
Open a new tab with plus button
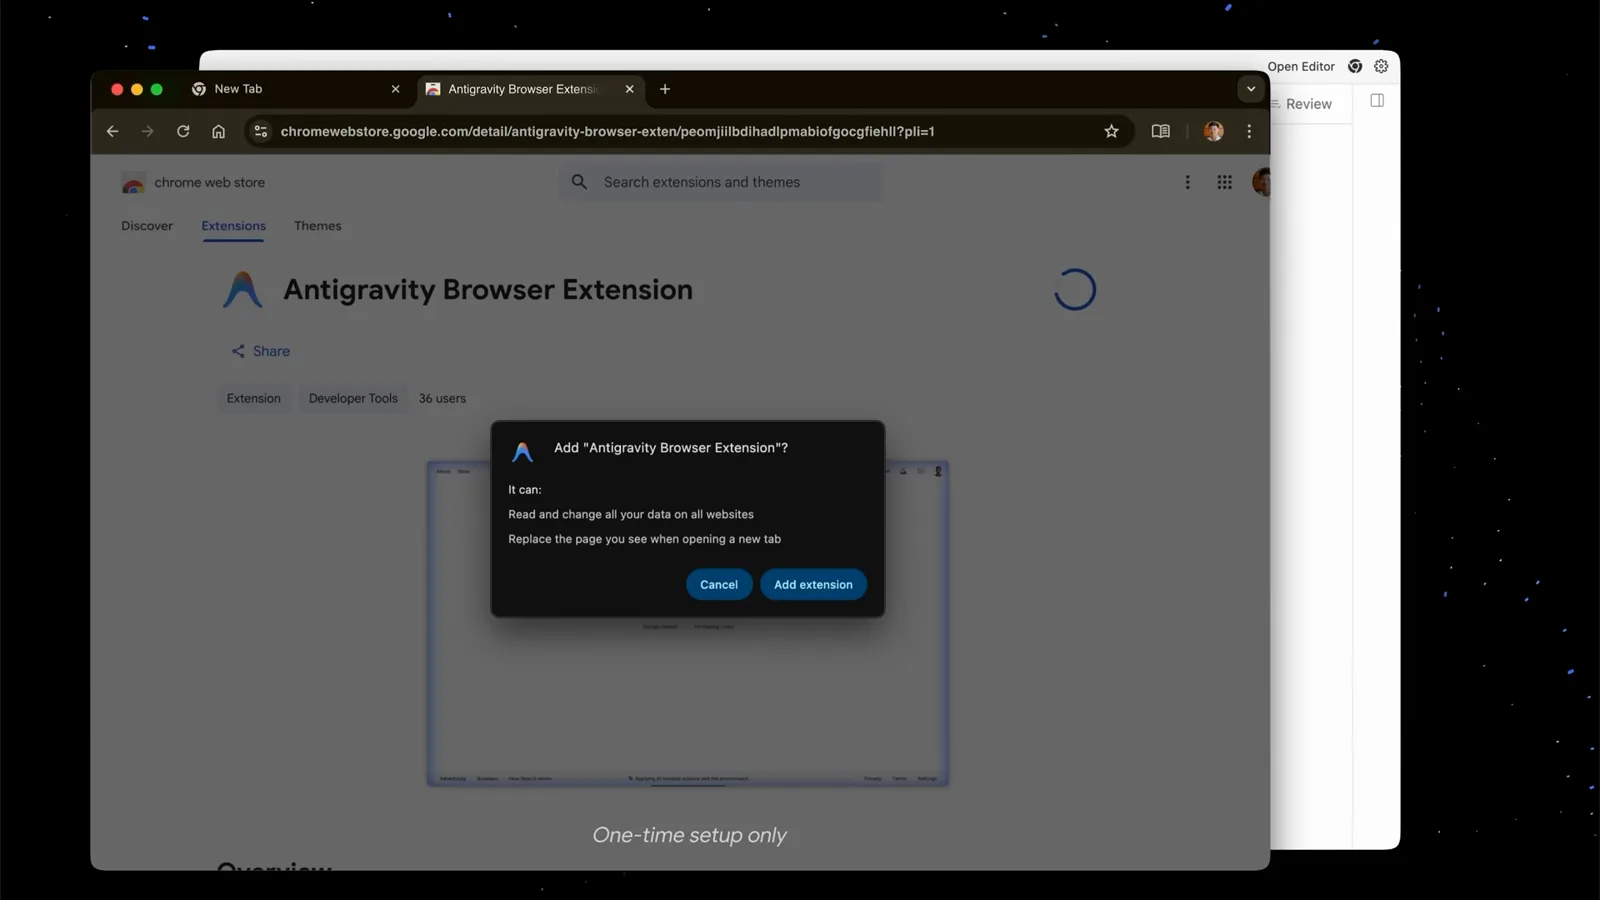[665, 89]
